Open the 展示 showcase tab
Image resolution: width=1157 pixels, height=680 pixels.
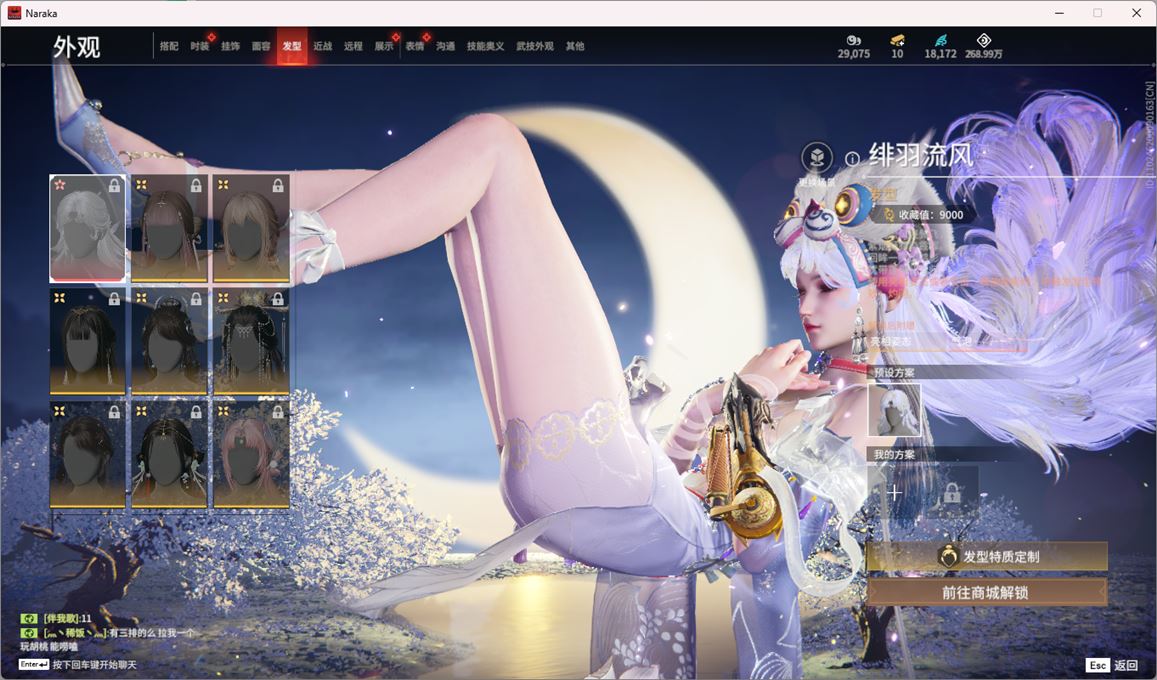click(x=384, y=46)
